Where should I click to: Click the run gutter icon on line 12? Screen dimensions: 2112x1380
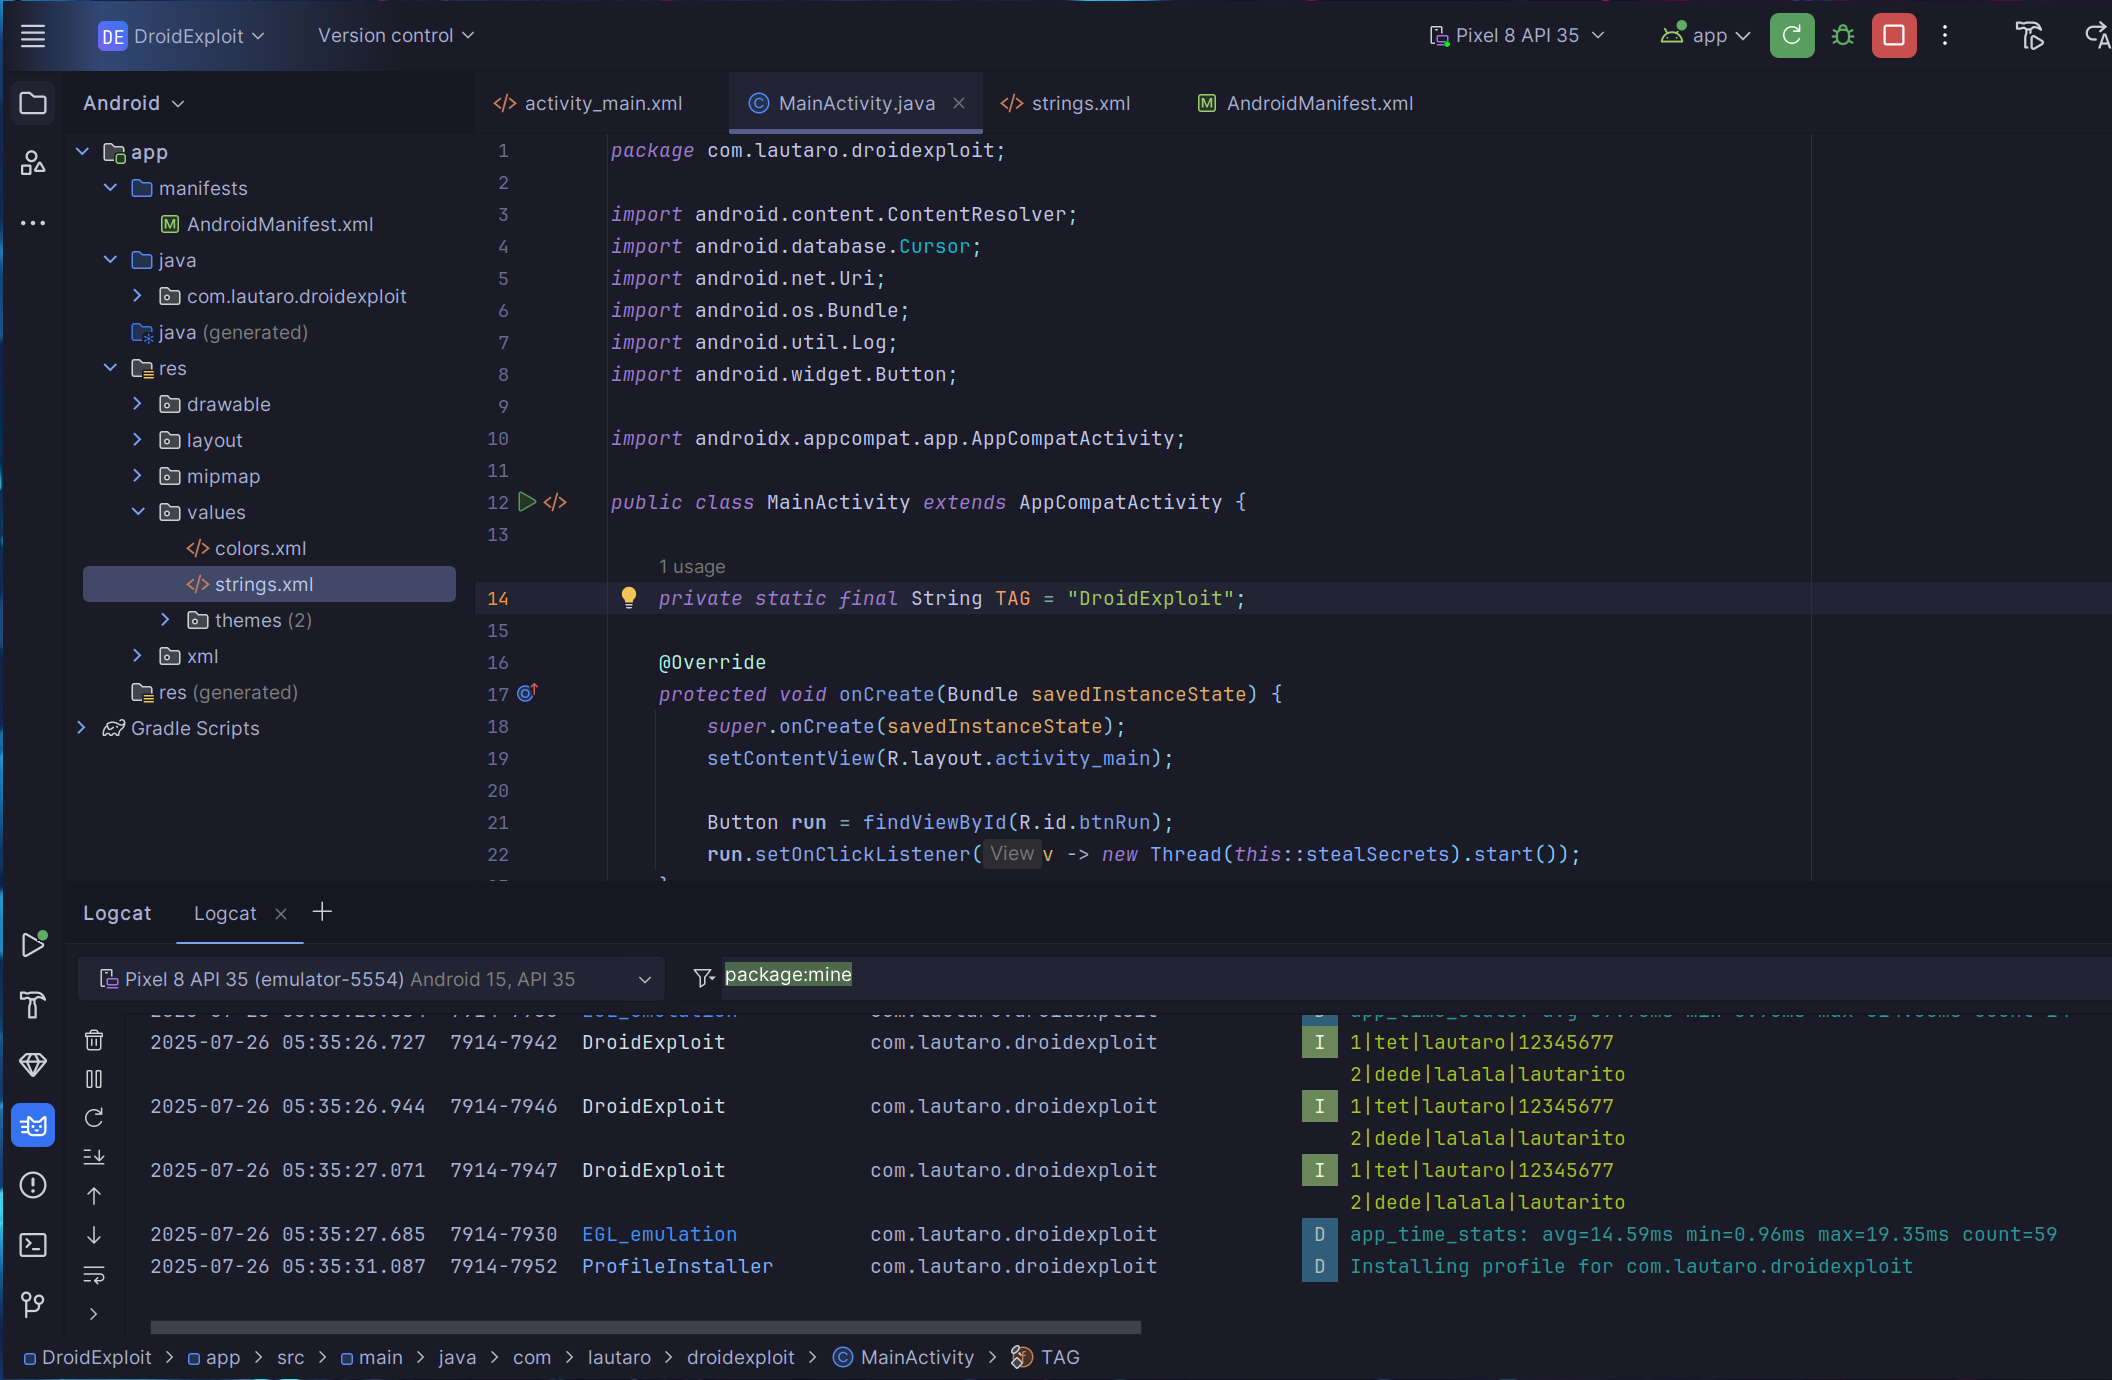(x=527, y=502)
